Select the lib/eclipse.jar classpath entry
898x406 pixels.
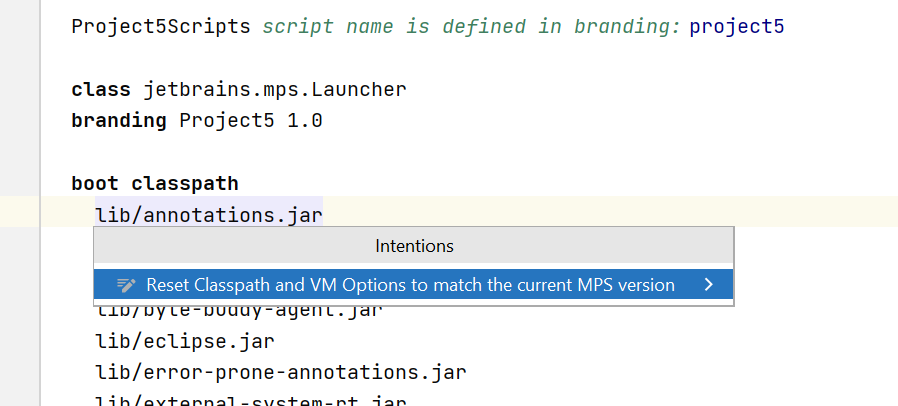click(184, 341)
